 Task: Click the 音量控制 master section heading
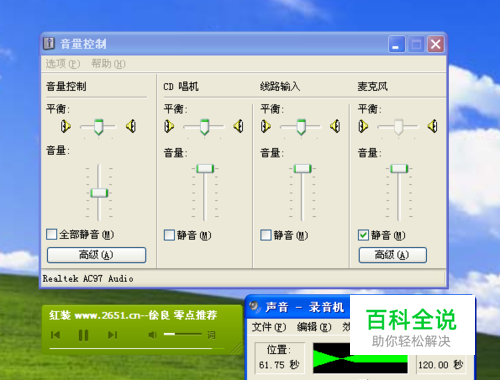(66, 87)
